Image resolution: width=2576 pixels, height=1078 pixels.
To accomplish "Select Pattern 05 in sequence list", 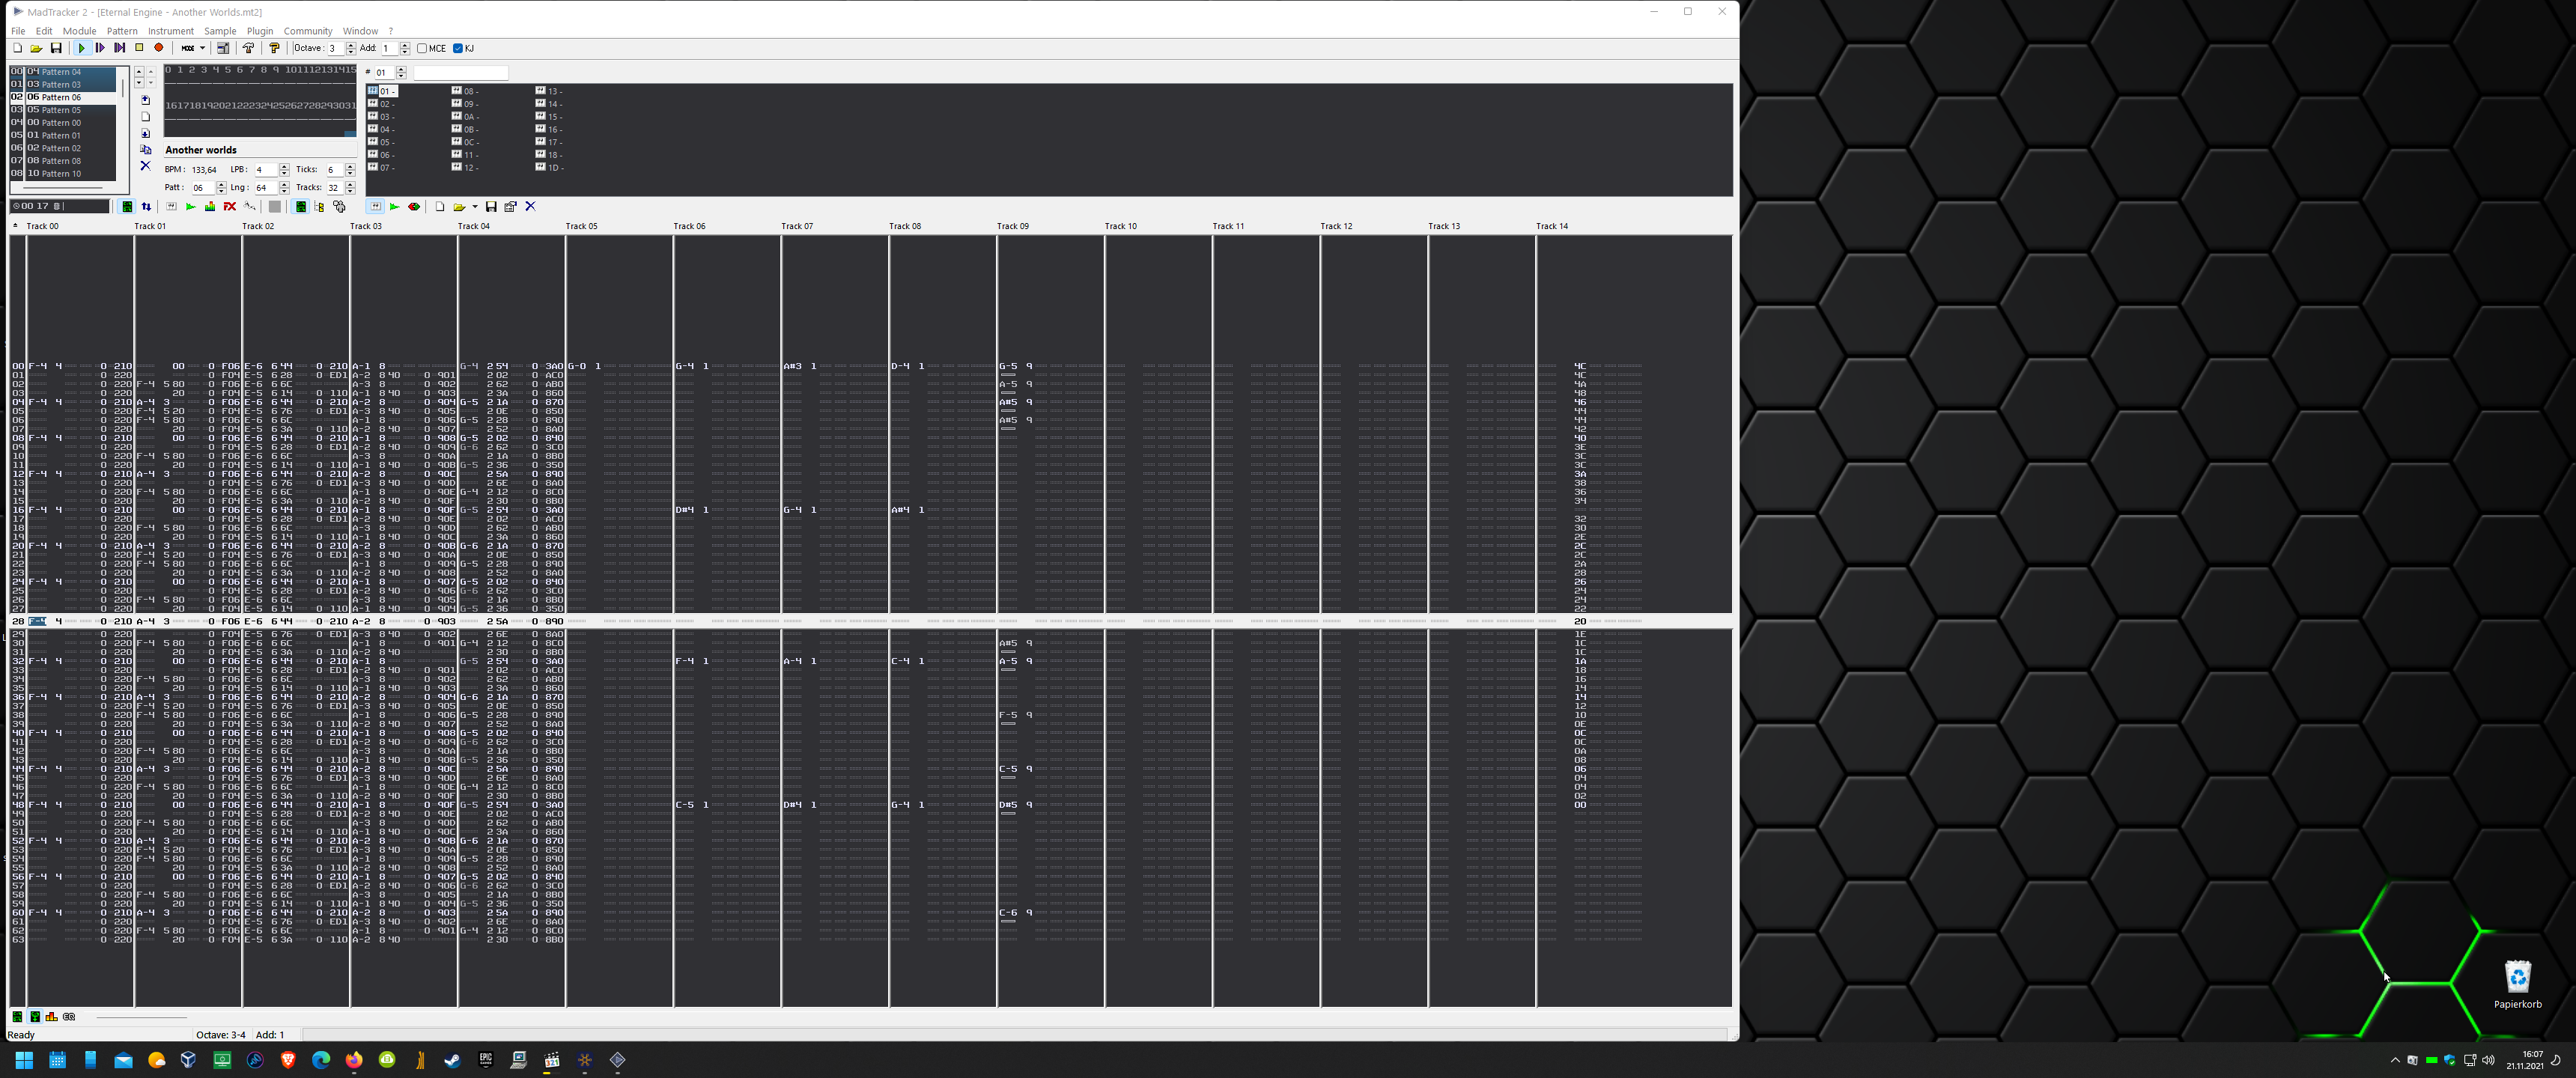I will click(61, 110).
